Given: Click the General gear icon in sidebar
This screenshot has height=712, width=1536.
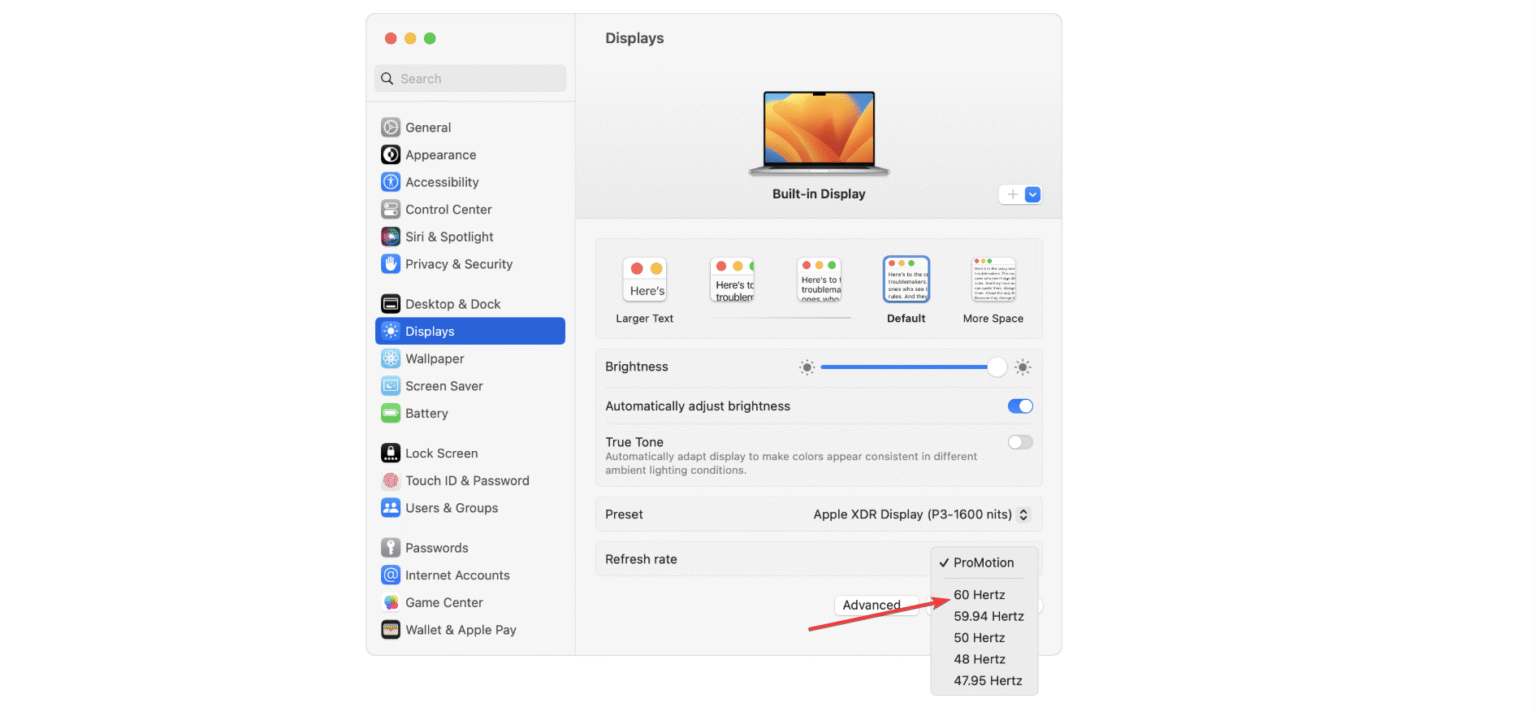Looking at the screenshot, I should [x=390, y=128].
